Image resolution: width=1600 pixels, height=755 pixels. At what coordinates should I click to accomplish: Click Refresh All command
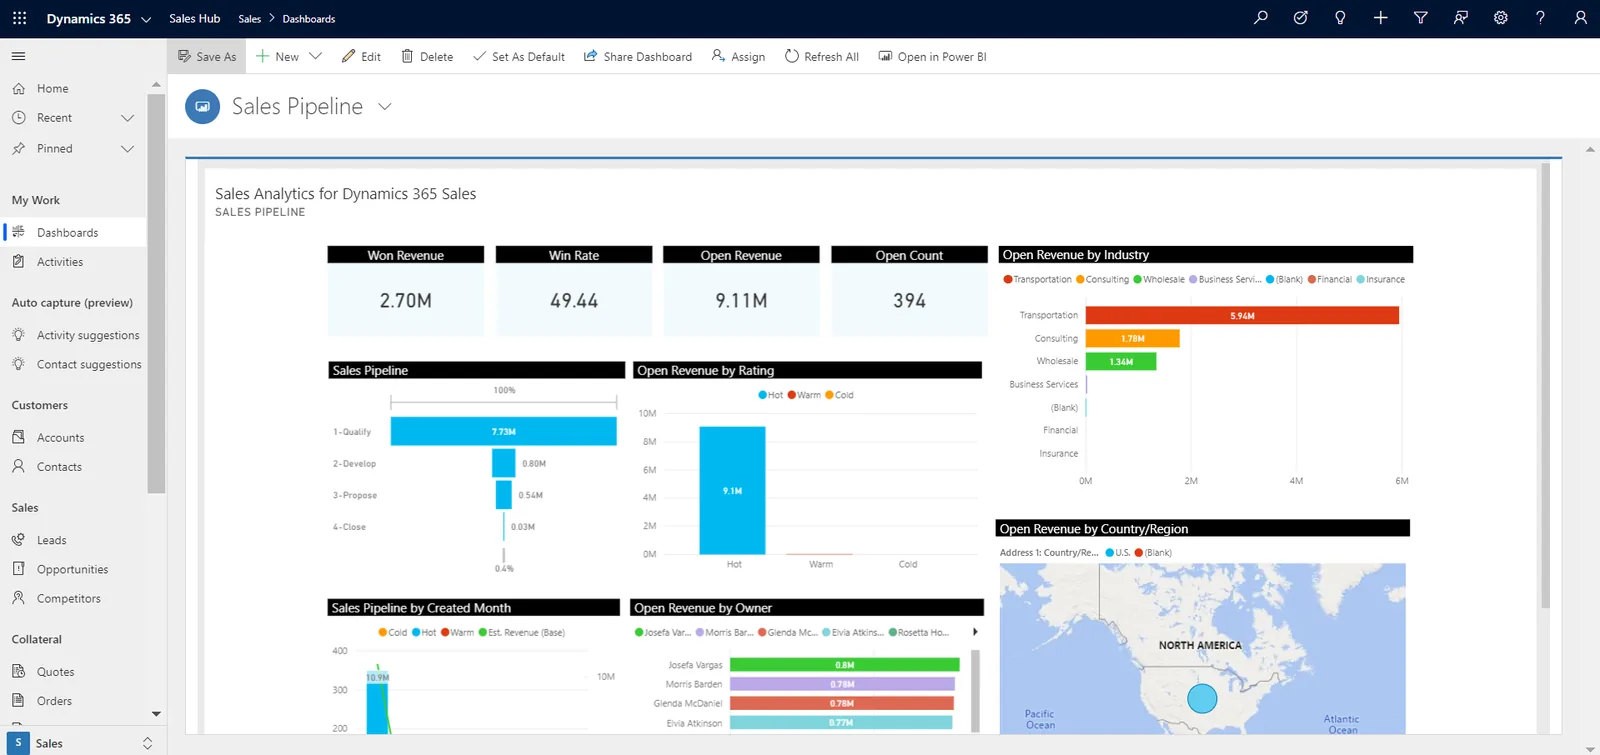[x=822, y=57]
